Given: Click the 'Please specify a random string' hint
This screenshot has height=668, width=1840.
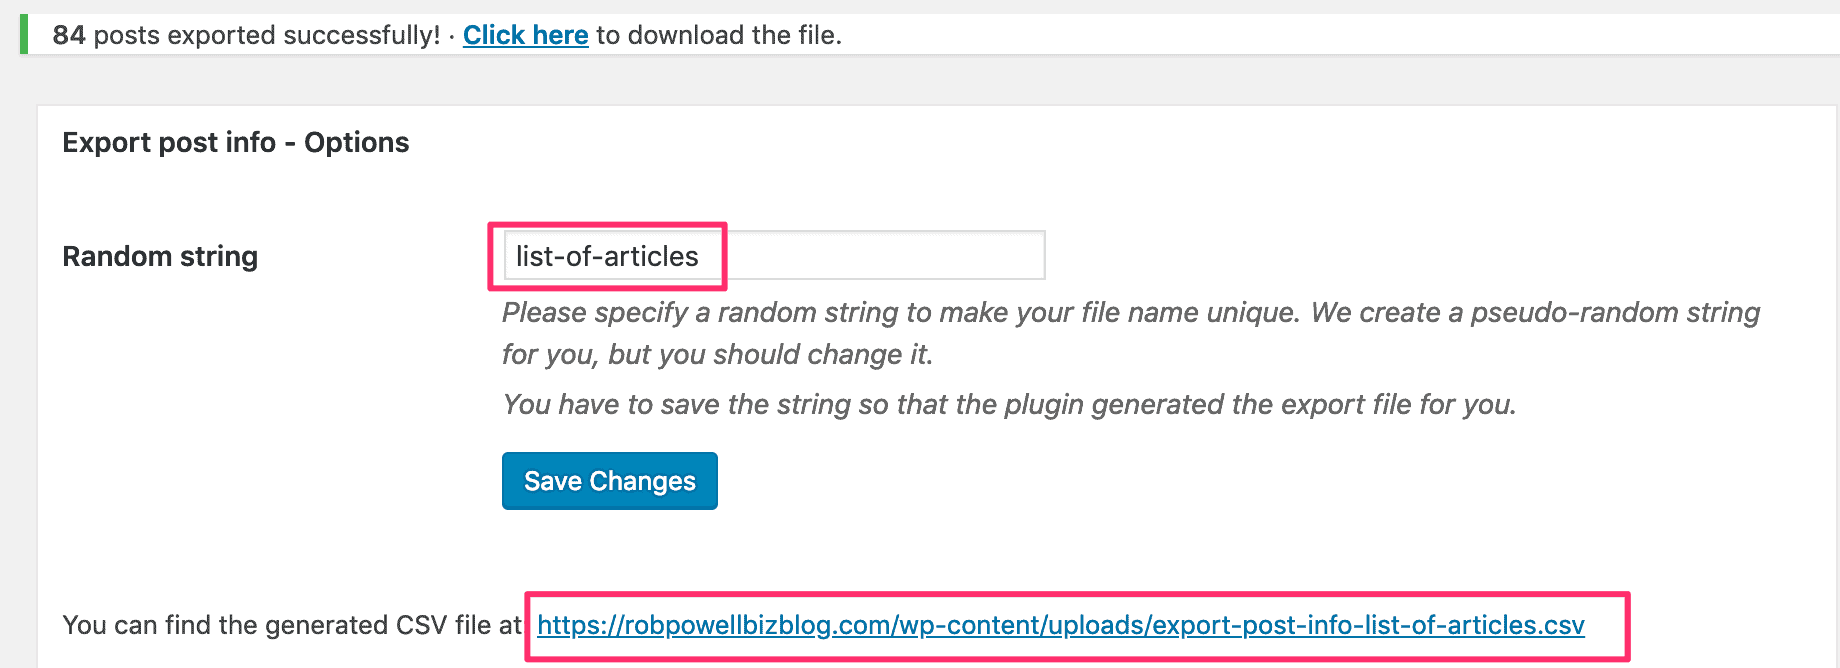Looking at the screenshot, I should (700, 313).
